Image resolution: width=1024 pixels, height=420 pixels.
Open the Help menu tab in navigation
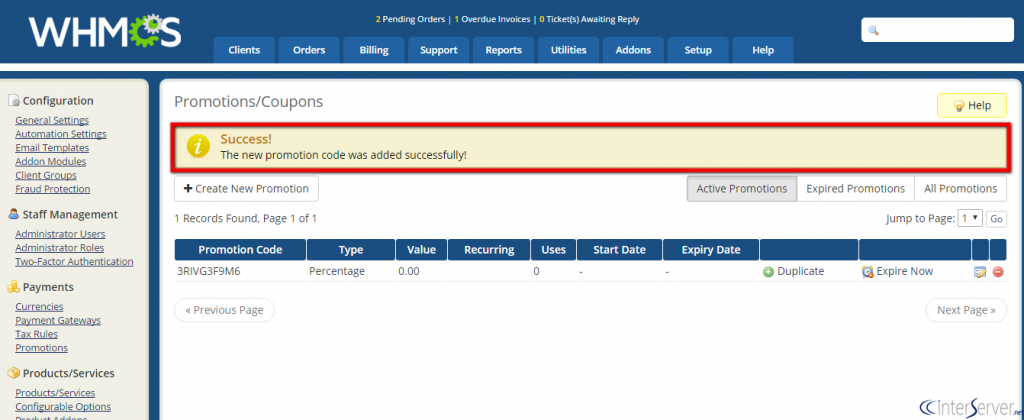[763, 50]
